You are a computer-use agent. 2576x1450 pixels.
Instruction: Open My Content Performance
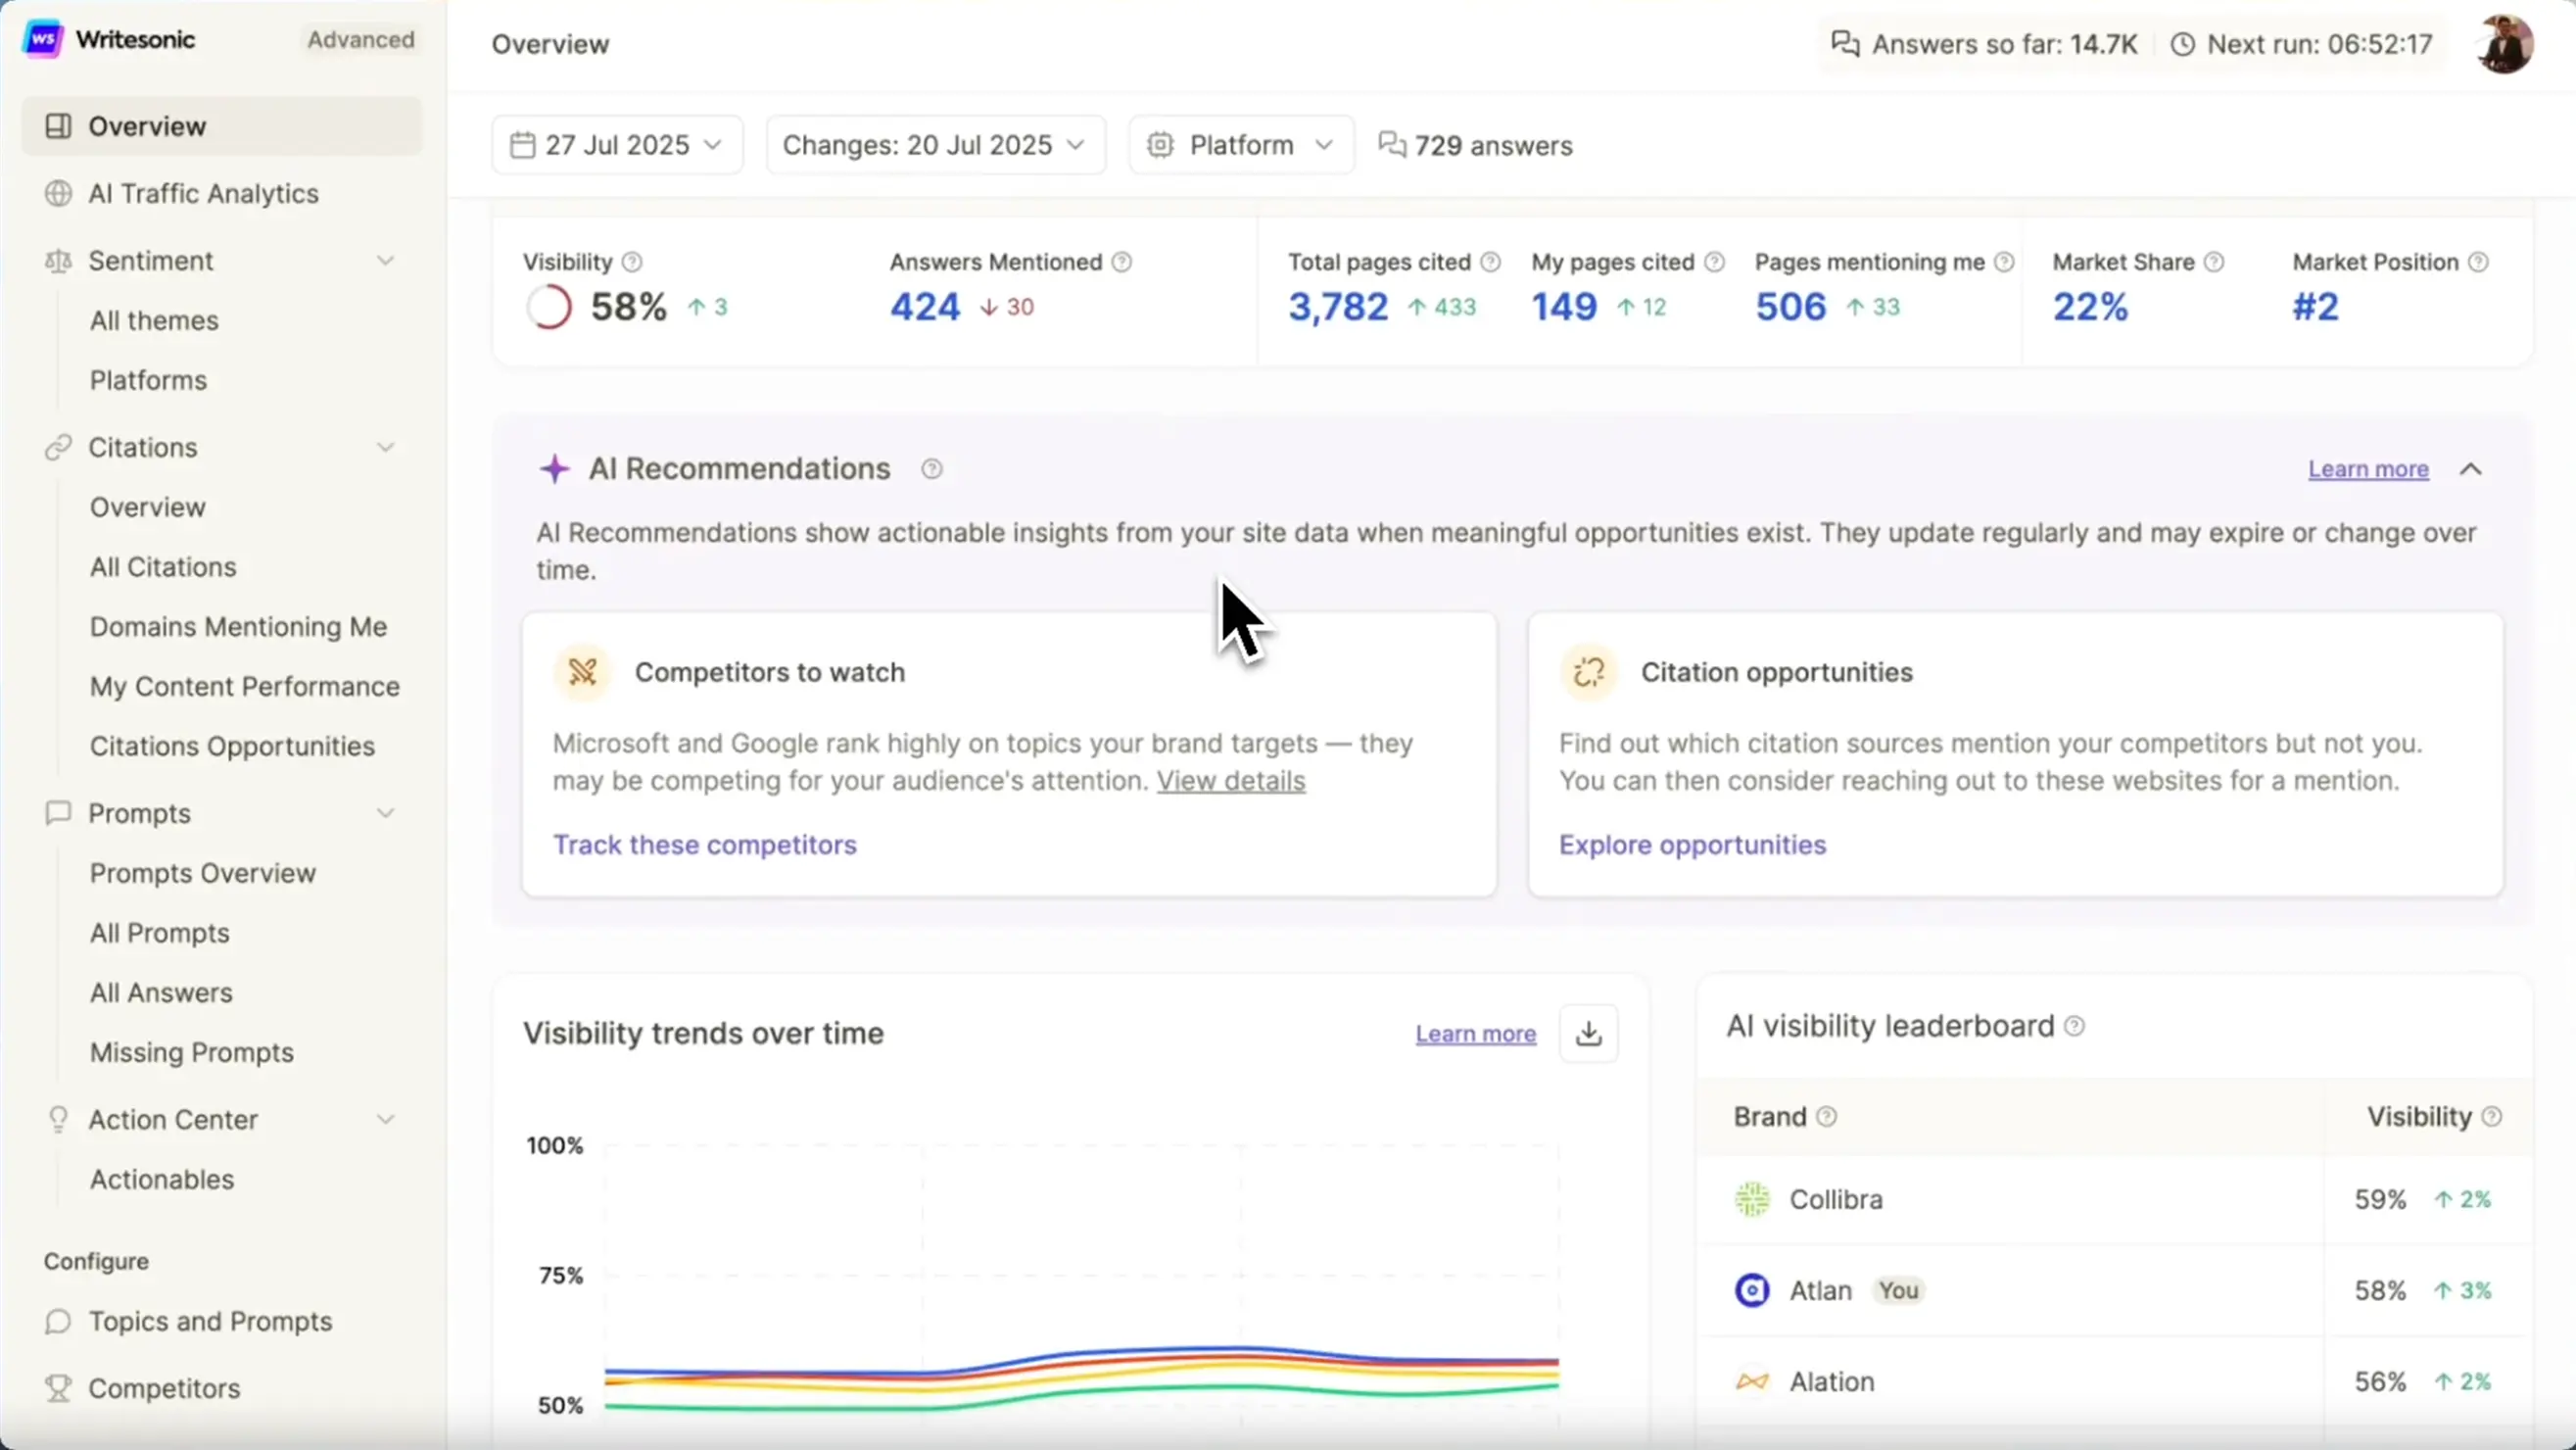tap(244, 686)
